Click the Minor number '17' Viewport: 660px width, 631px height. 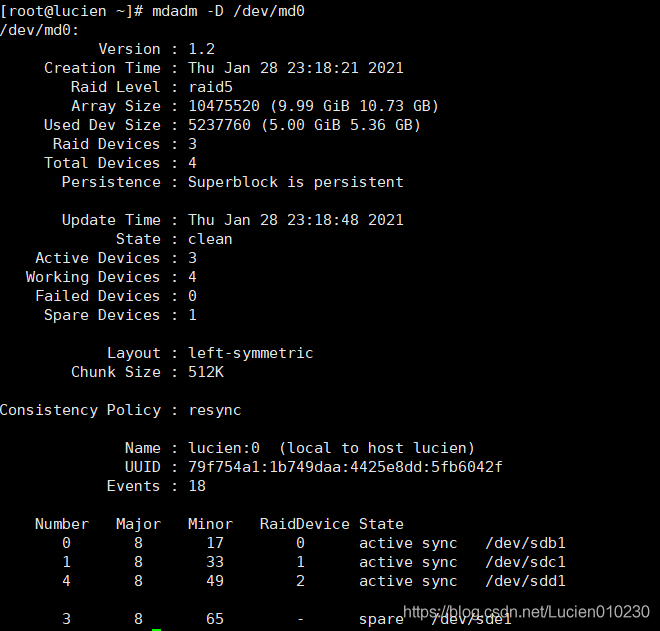click(x=215, y=543)
